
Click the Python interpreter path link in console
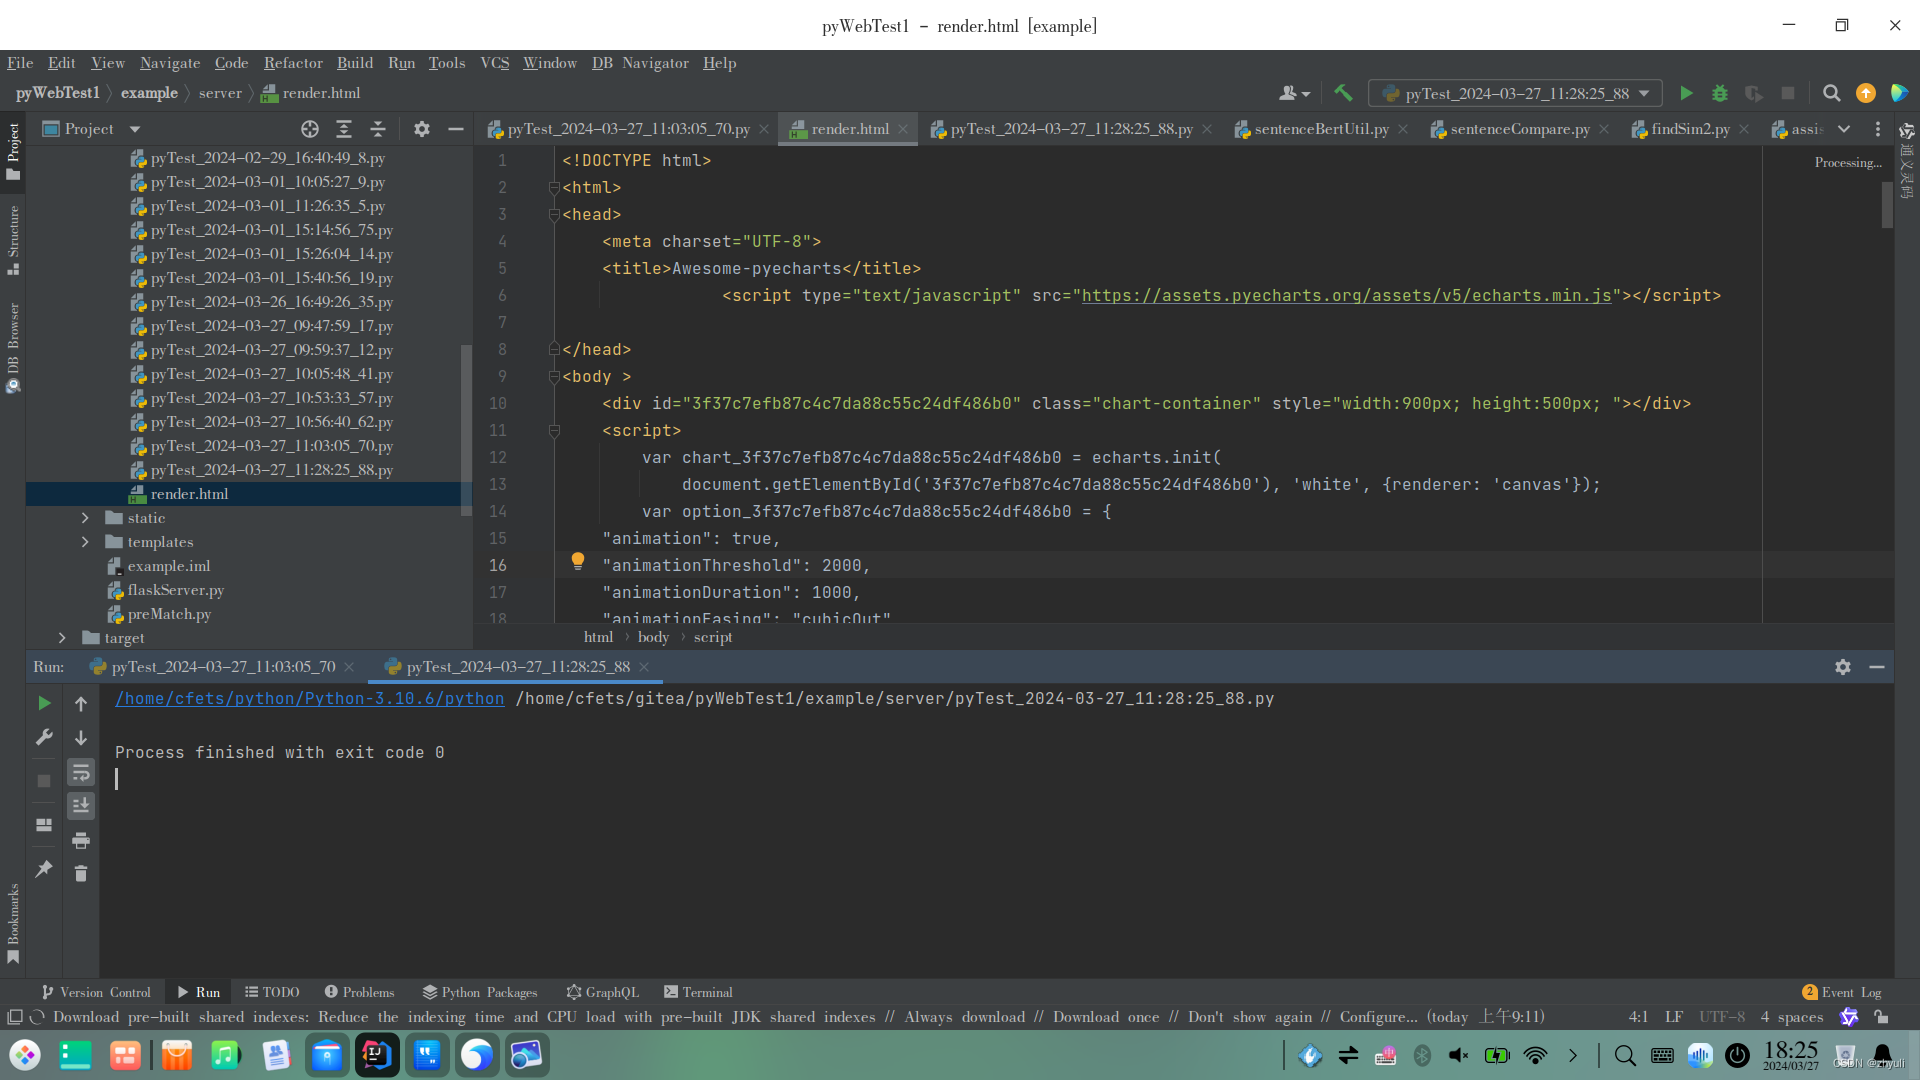click(309, 699)
